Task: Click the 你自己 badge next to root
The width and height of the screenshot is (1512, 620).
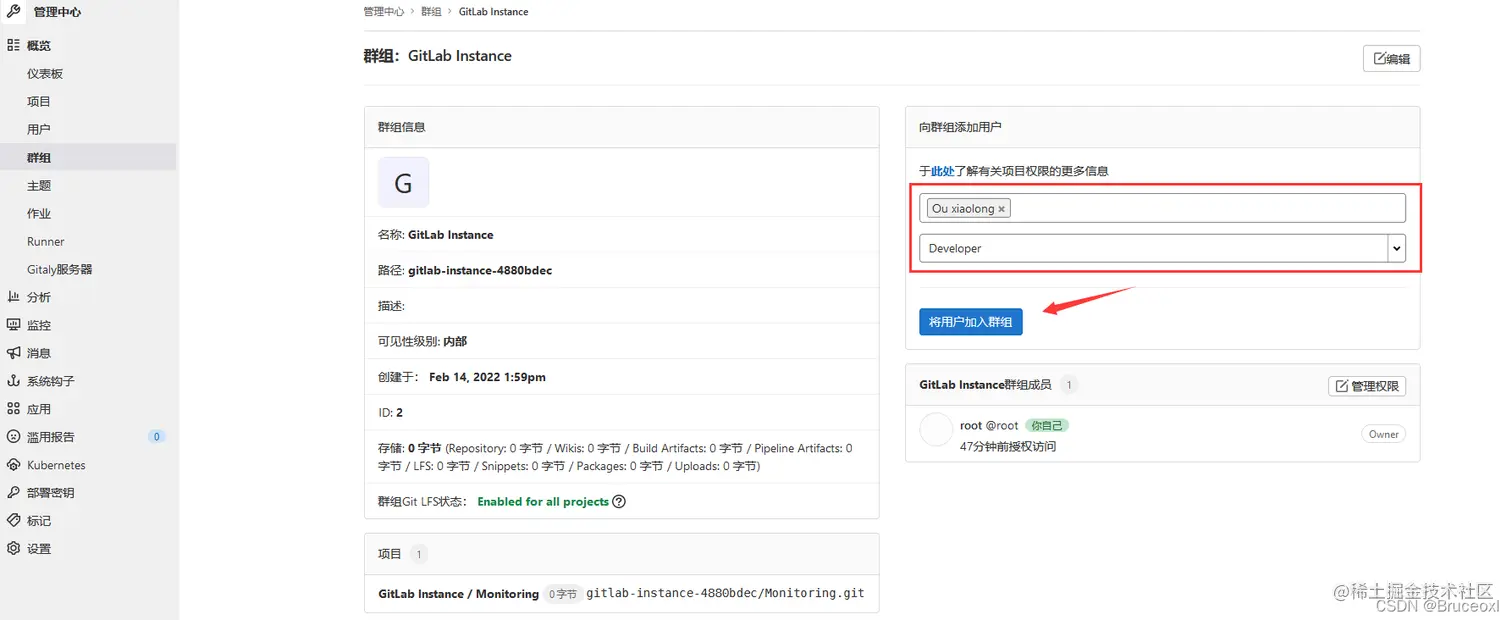Action: tap(1047, 426)
